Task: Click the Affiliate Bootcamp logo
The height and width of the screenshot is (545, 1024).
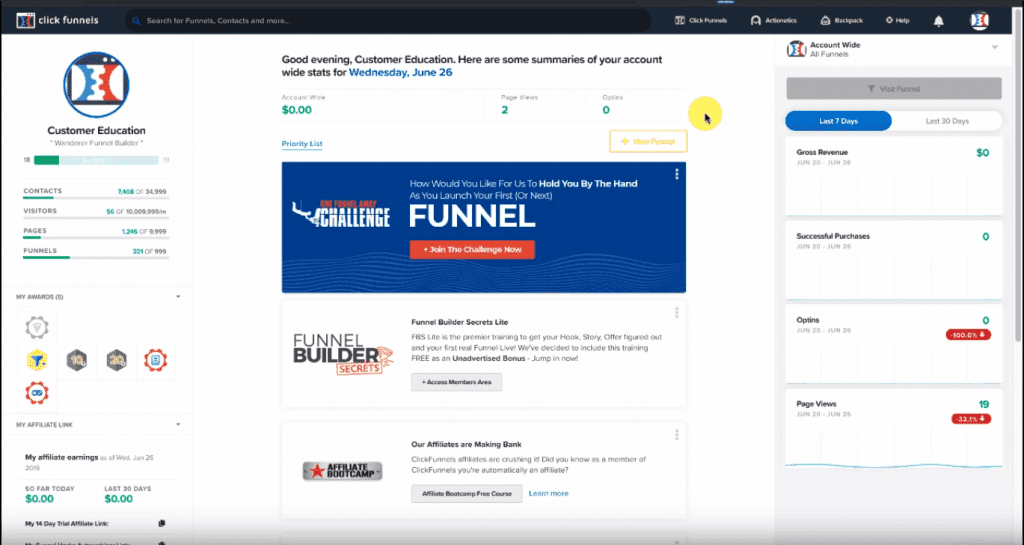Action: coord(342,471)
